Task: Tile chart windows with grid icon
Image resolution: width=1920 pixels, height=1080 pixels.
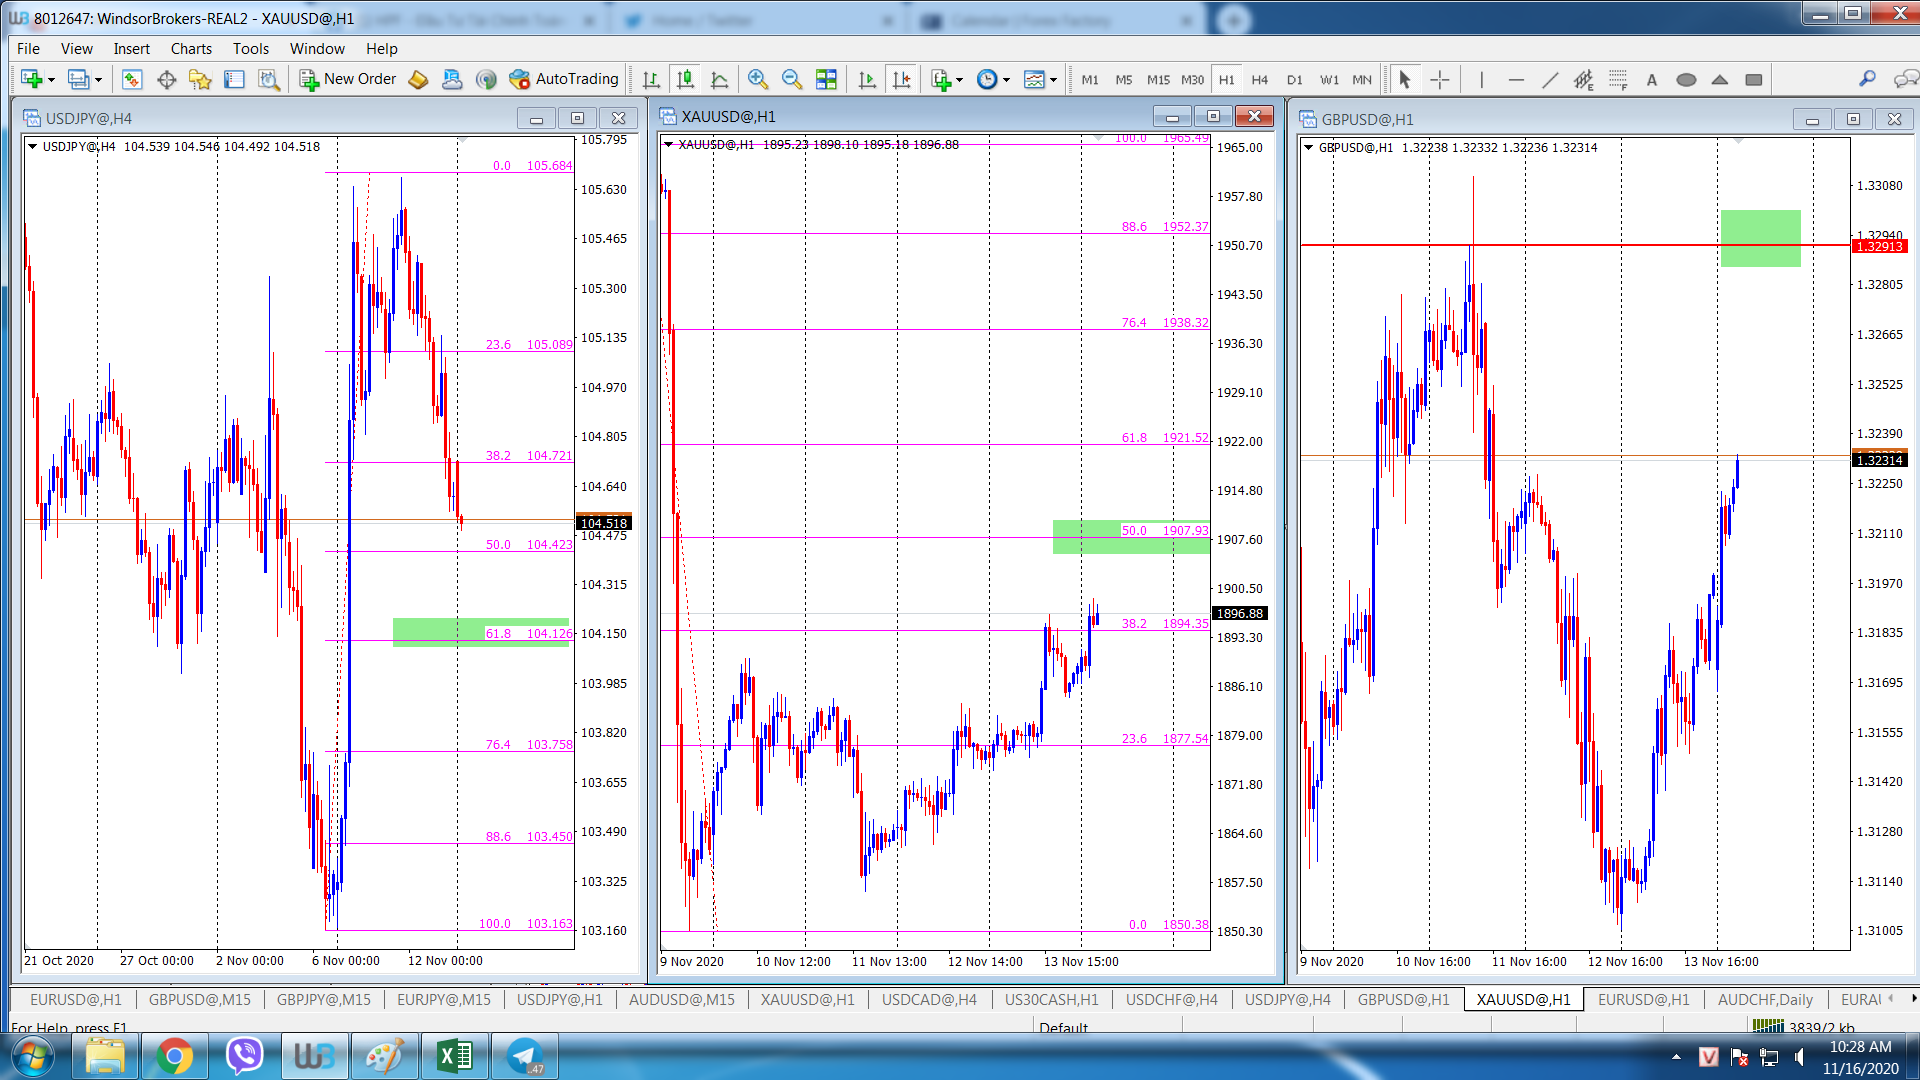Action: coord(826,79)
